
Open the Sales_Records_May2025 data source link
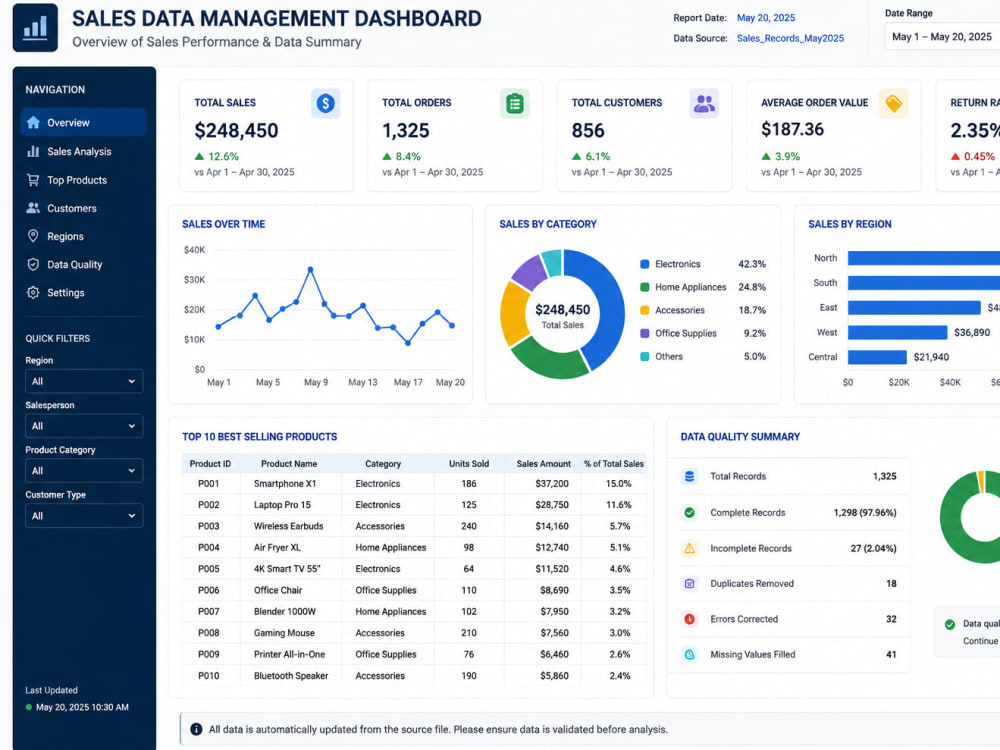click(790, 38)
